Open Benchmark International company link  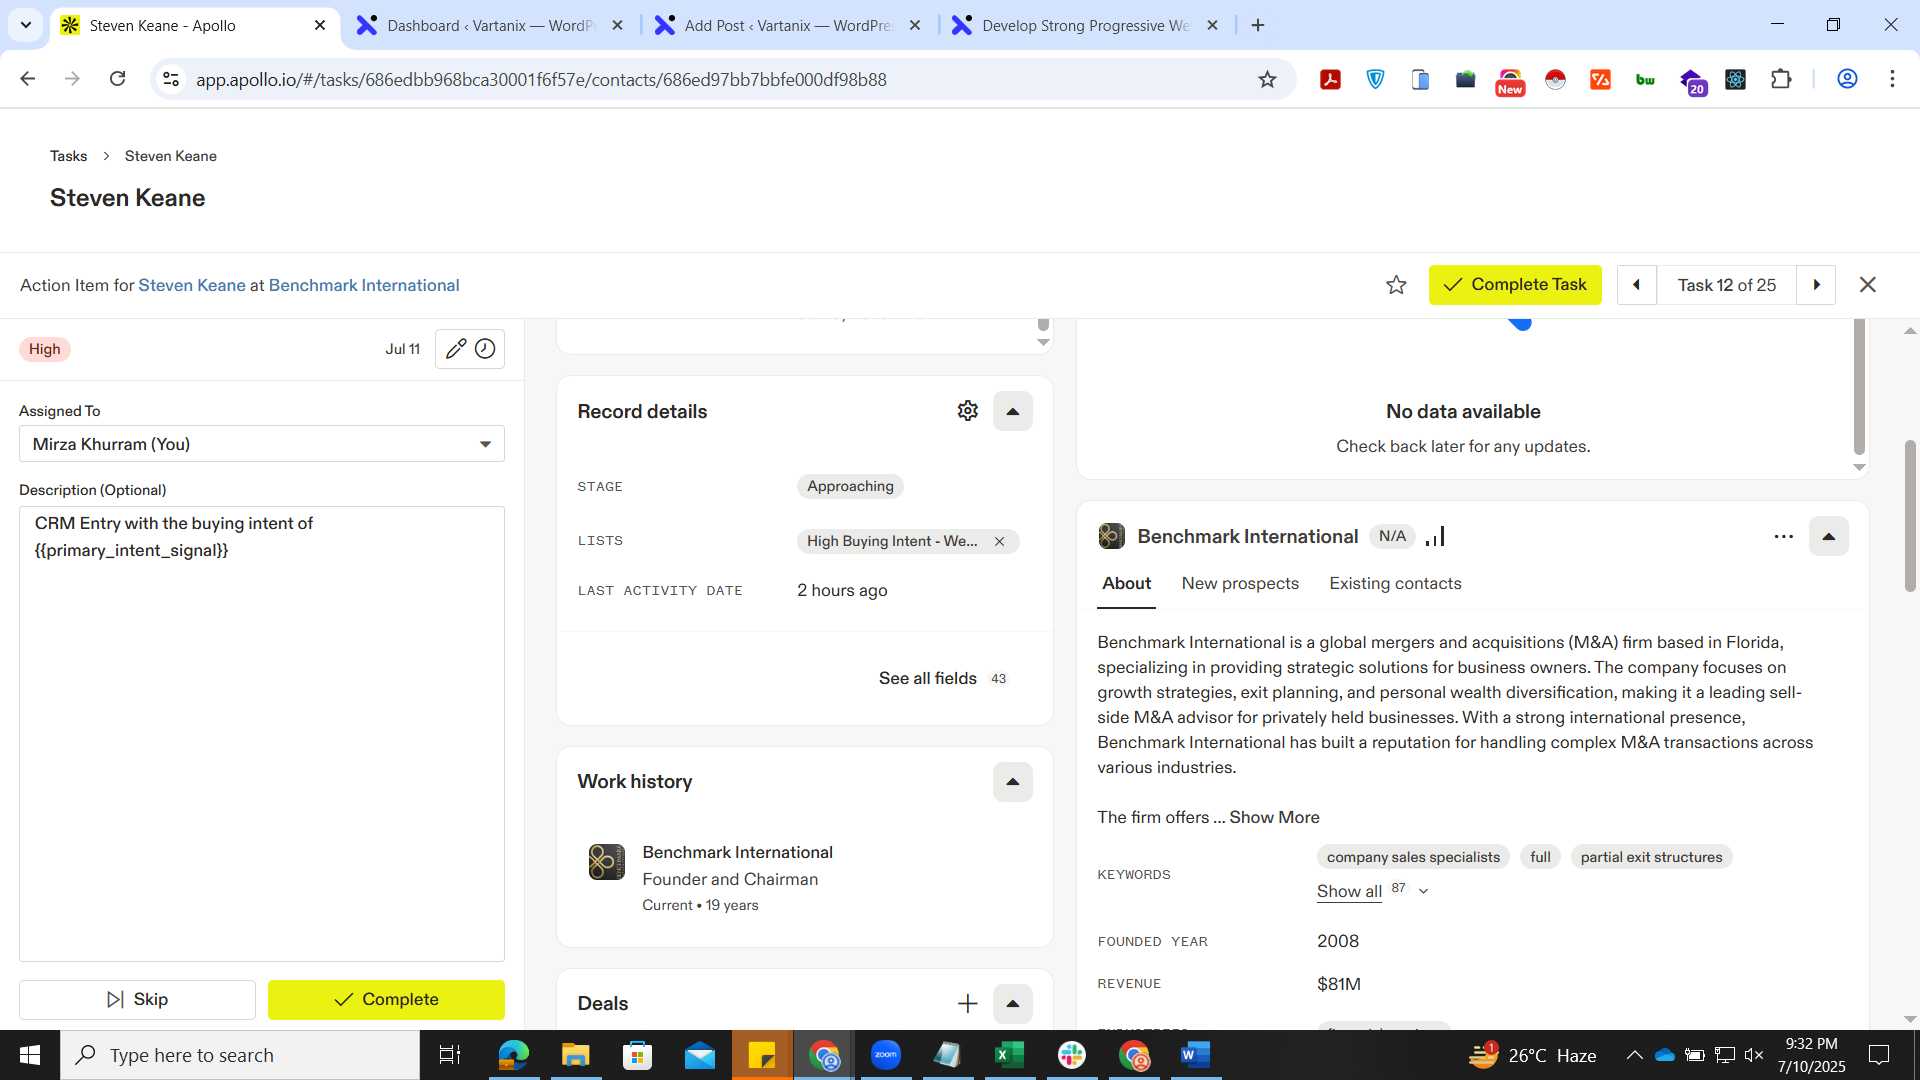pyautogui.click(x=364, y=285)
